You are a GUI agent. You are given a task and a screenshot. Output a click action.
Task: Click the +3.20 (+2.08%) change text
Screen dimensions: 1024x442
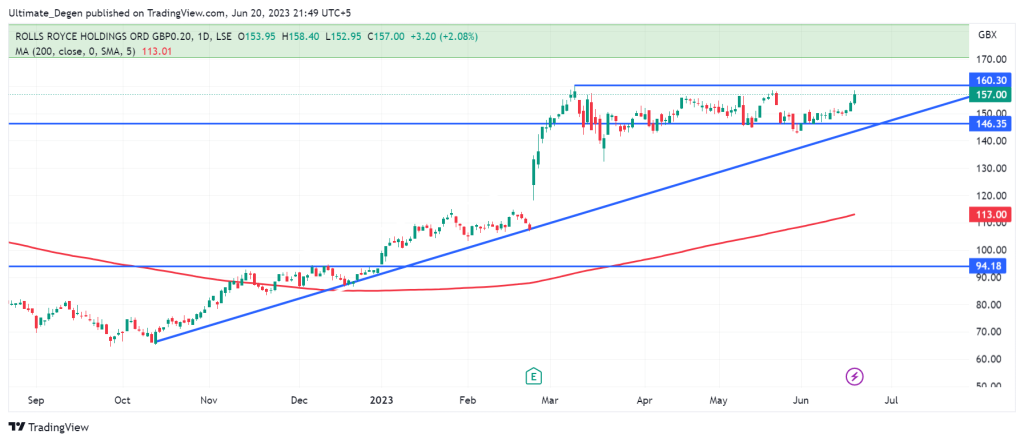tap(443, 37)
